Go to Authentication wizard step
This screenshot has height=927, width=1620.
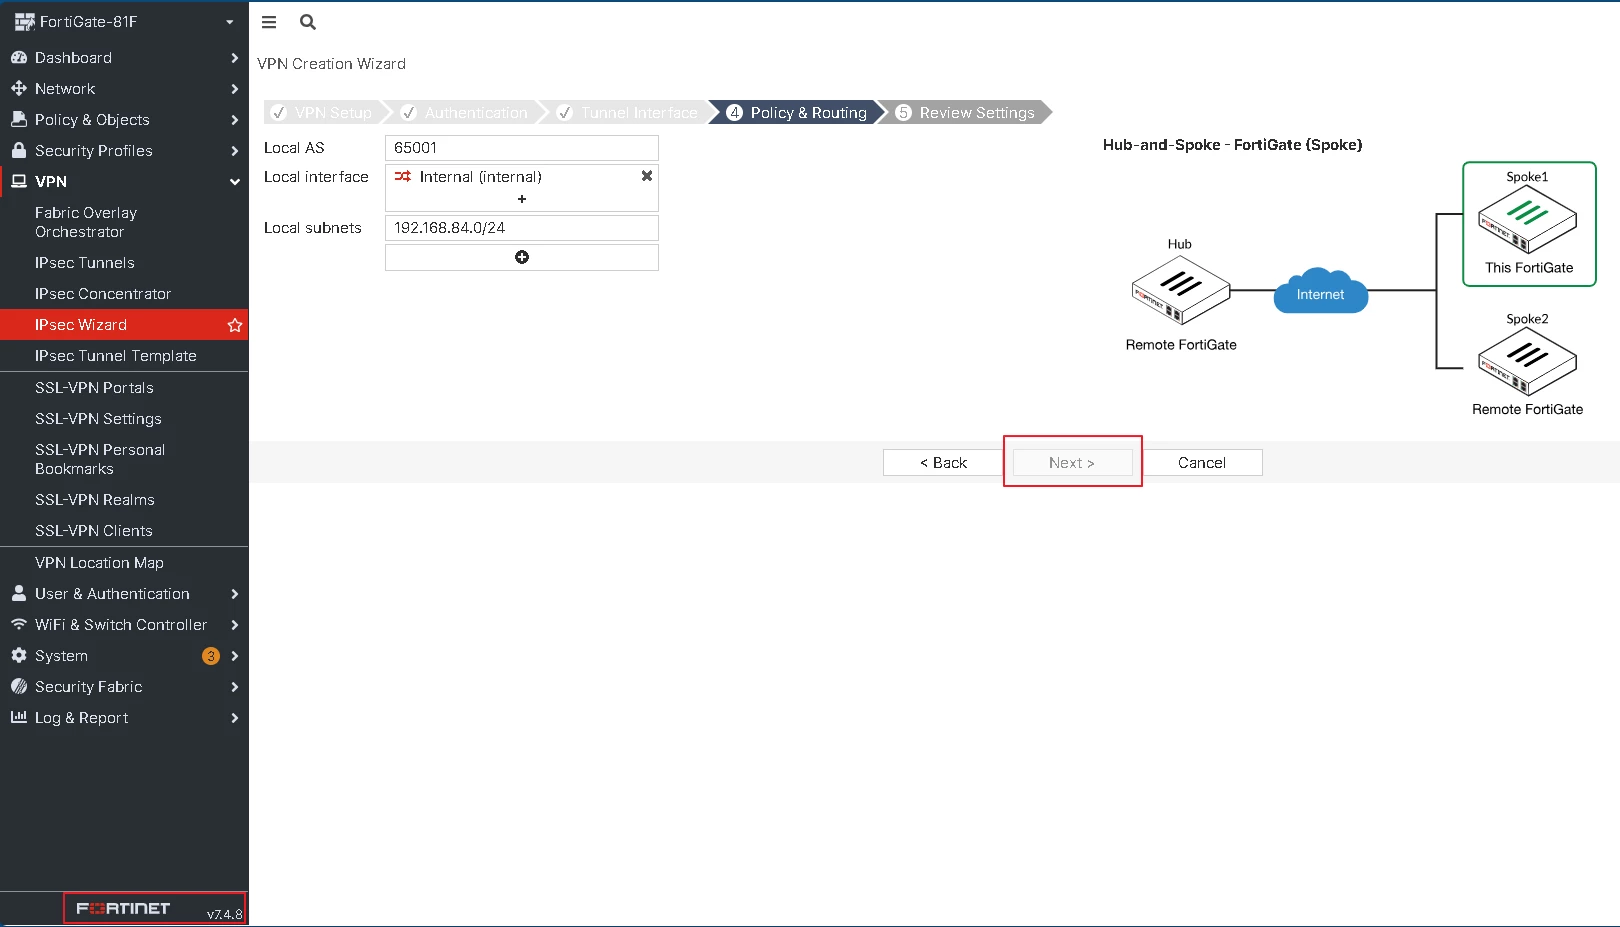tap(466, 113)
